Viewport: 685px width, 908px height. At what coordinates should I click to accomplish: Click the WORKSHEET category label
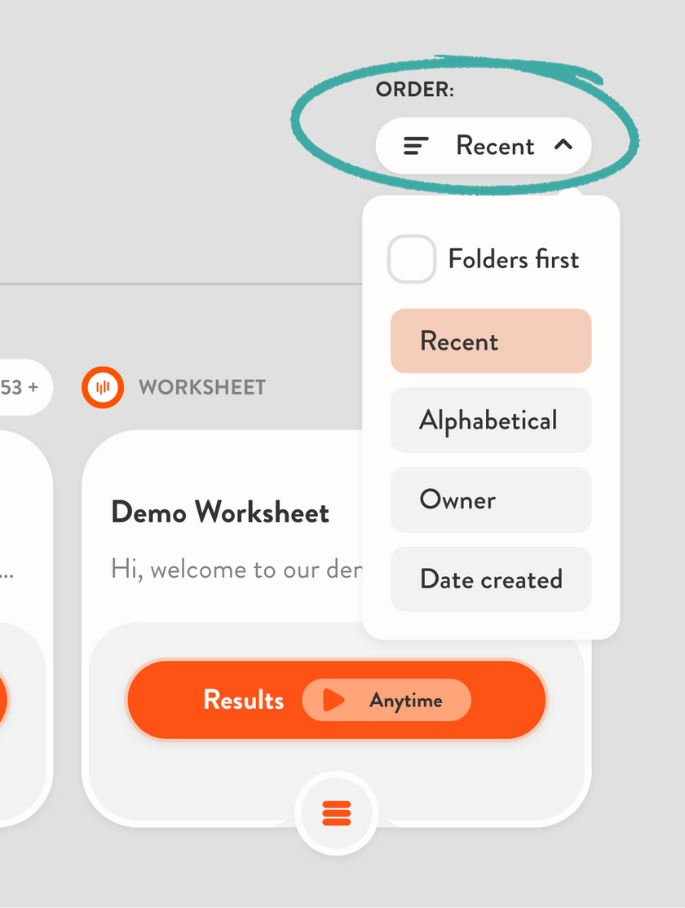[202, 387]
